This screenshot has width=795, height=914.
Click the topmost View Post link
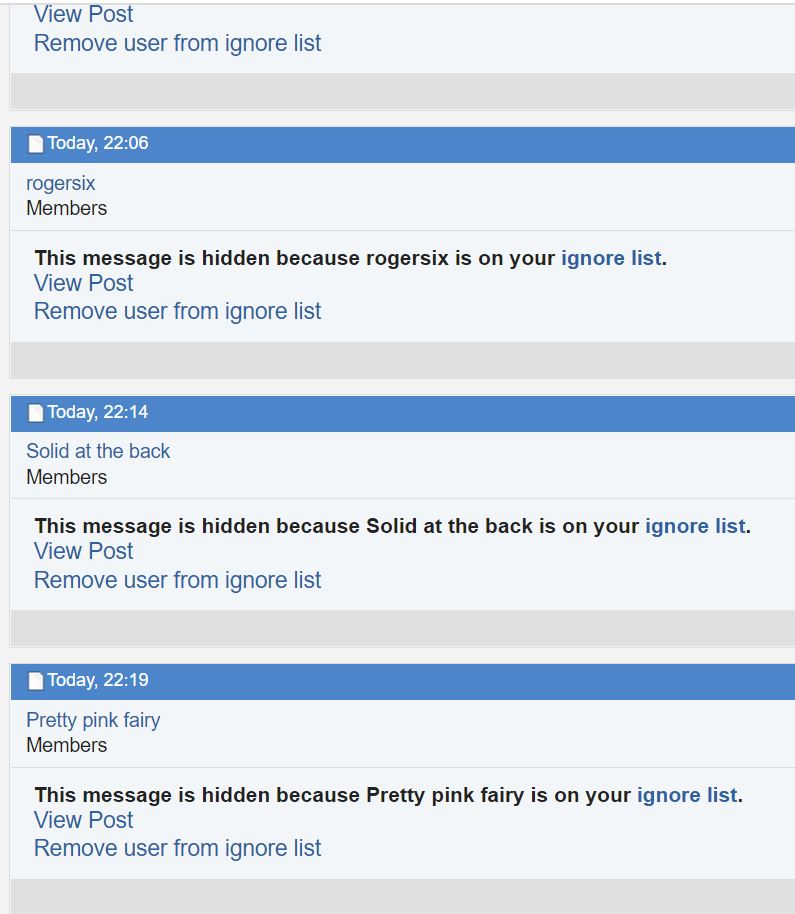tap(83, 14)
